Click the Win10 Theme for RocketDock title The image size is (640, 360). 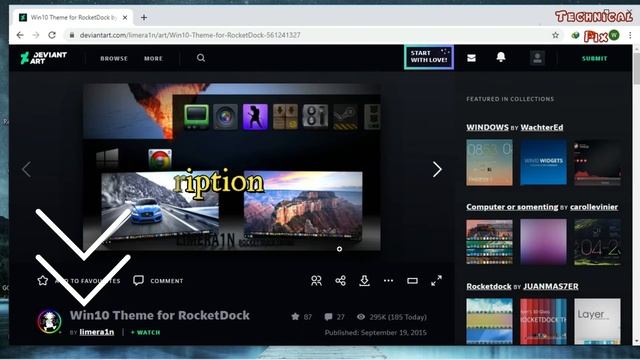point(160,315)
